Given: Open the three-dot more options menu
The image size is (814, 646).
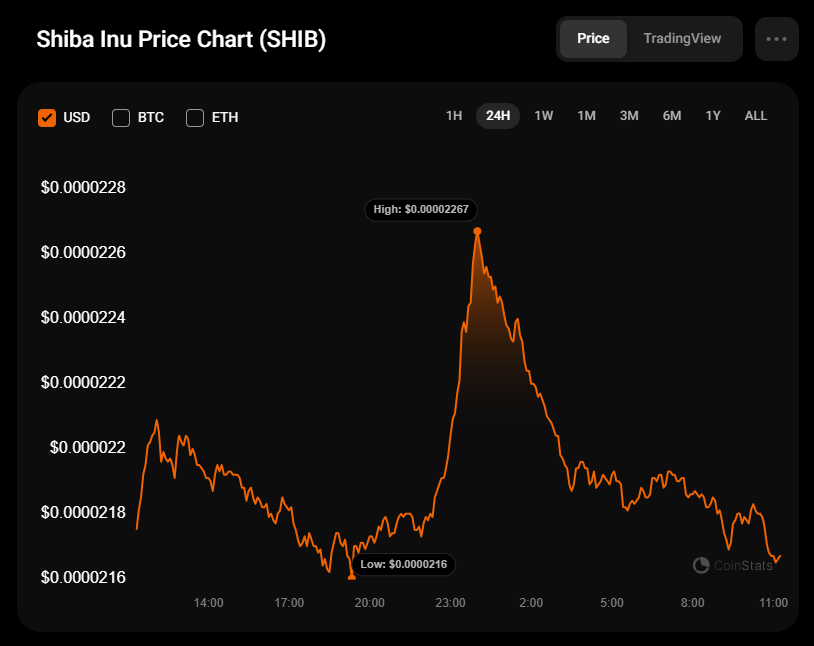Looking at the screenshot, I should pos(777,39).
